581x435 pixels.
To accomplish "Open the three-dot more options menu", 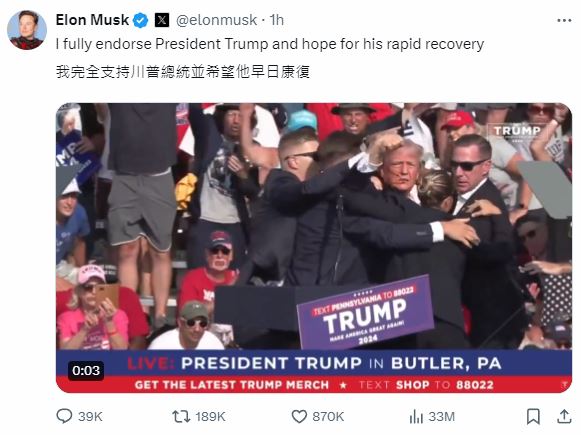I will pyautogui.click(x=564, y=20).
